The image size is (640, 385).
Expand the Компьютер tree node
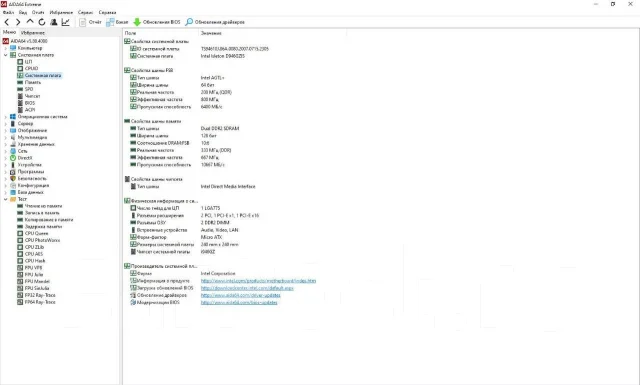tap(5, 48)
